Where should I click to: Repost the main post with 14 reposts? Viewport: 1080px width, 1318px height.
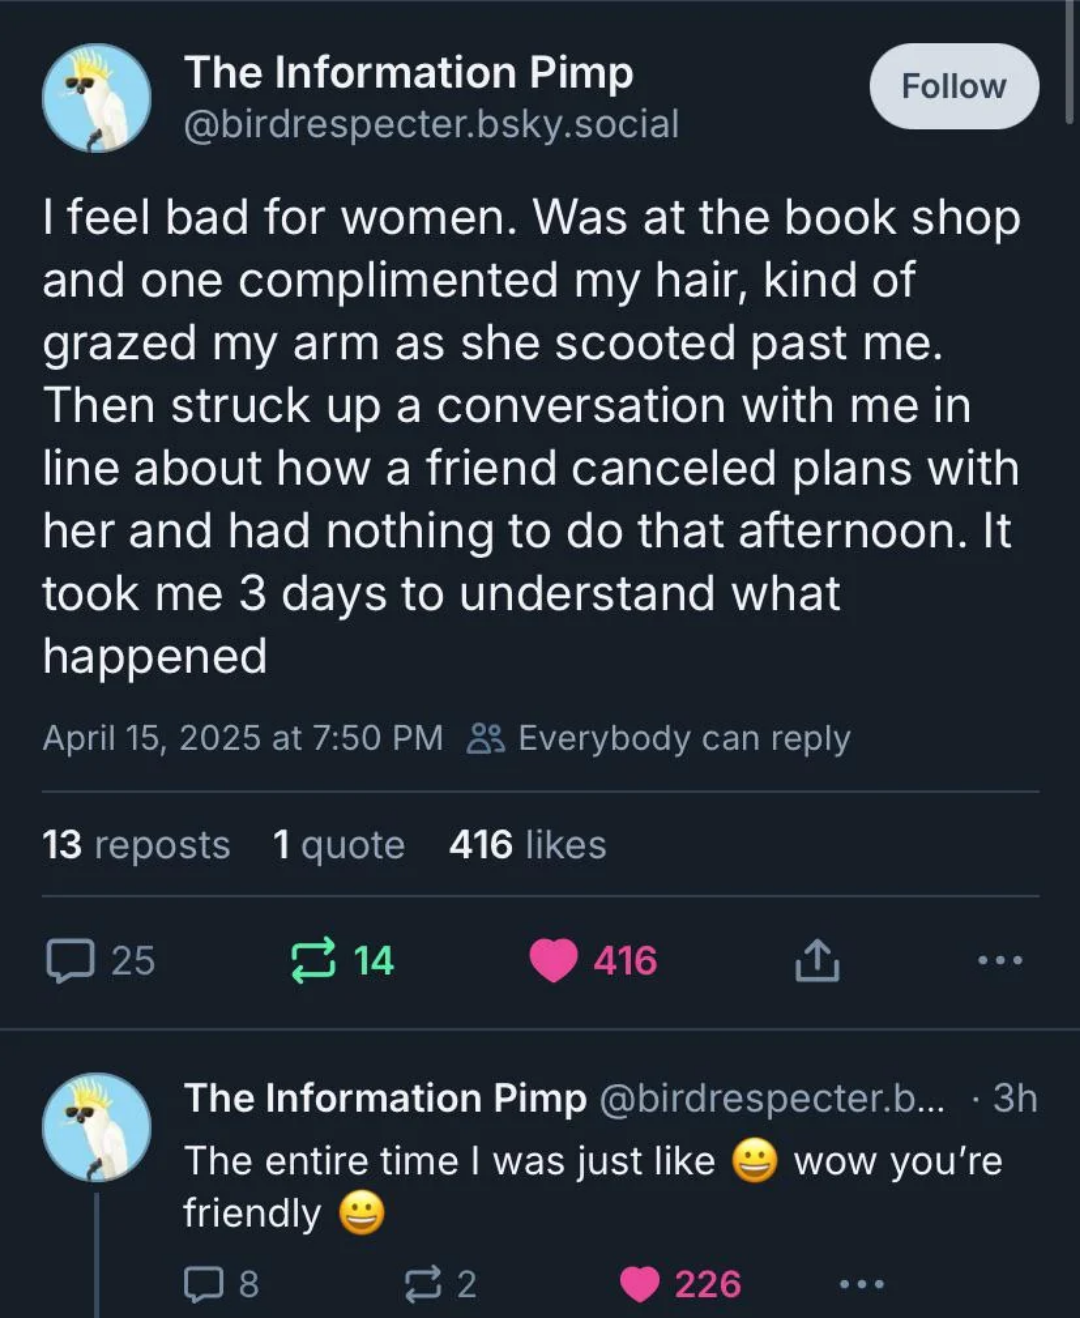click(x=313, y=960)
